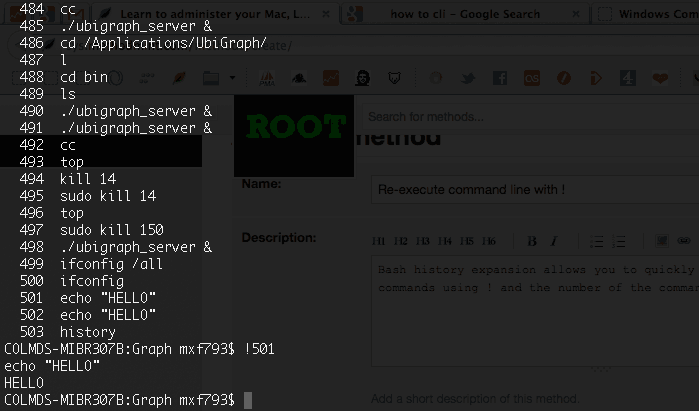Screen dimensions: 699x411
Task: Close the 'how to cli - Google Search' tab
Action: [x=576, y=14]
